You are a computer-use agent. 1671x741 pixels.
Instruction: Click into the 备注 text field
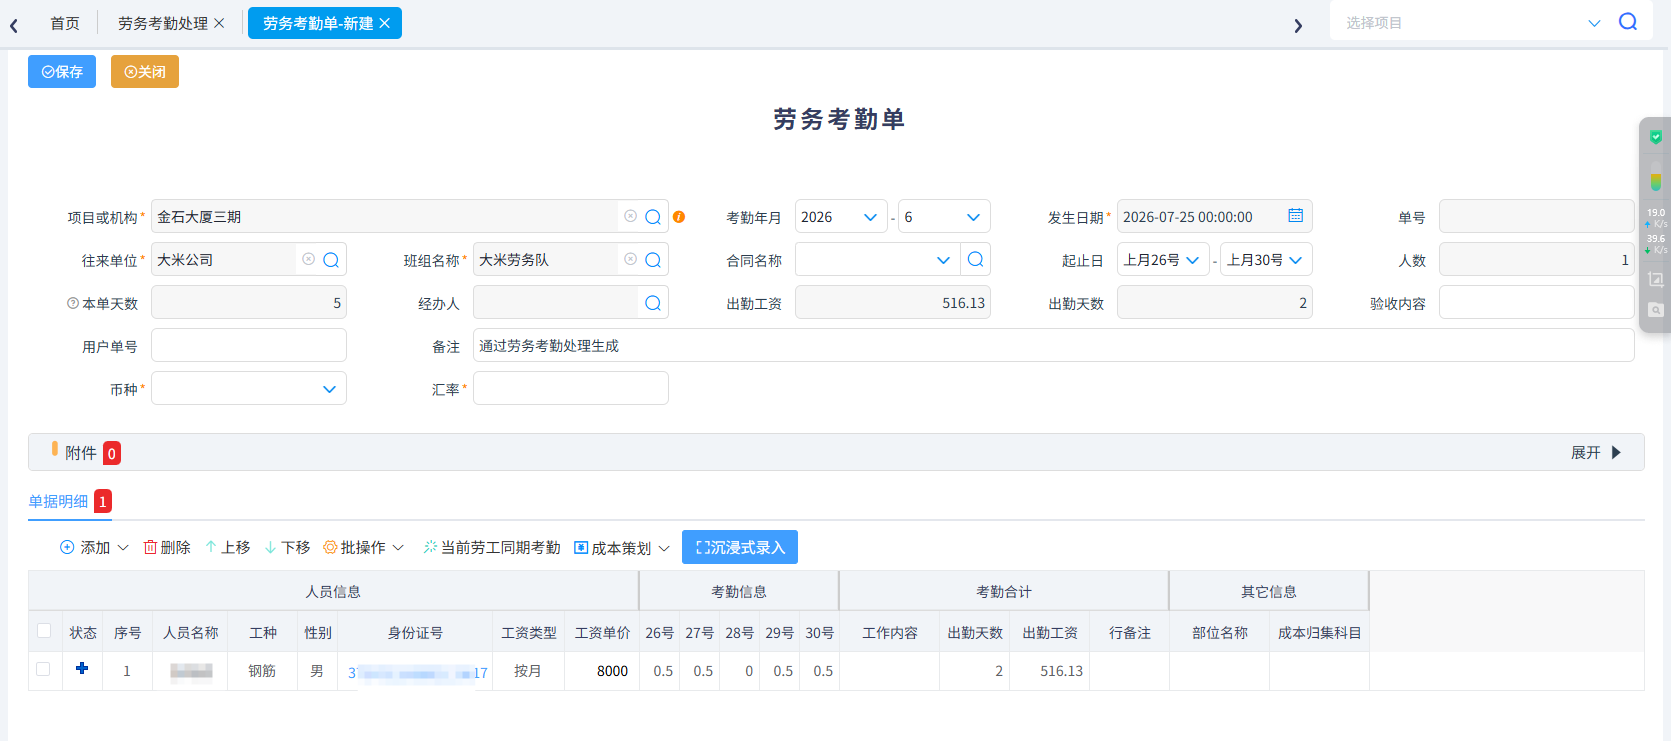pos(1054,346)
